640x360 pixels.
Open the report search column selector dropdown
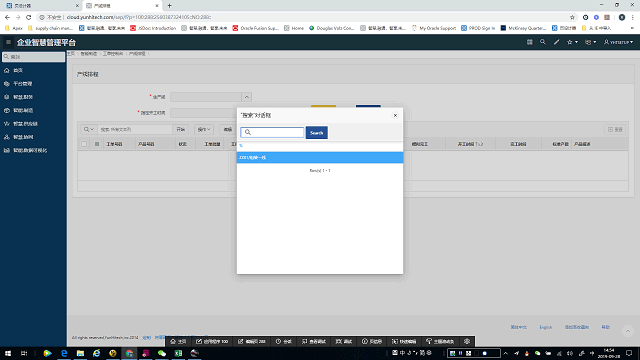tap(89, 129)
